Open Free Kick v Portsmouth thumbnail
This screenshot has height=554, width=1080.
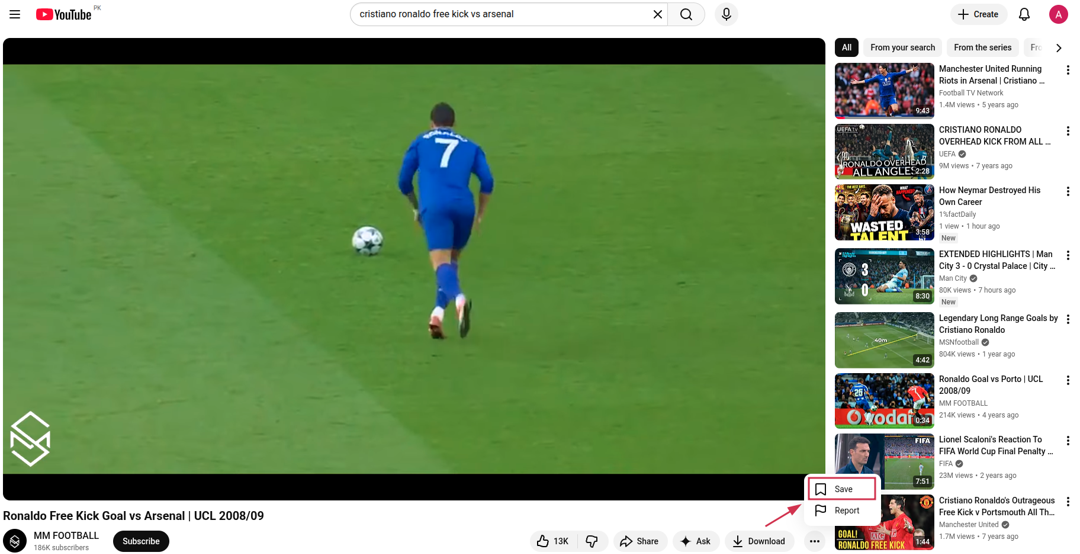point(884,522)
